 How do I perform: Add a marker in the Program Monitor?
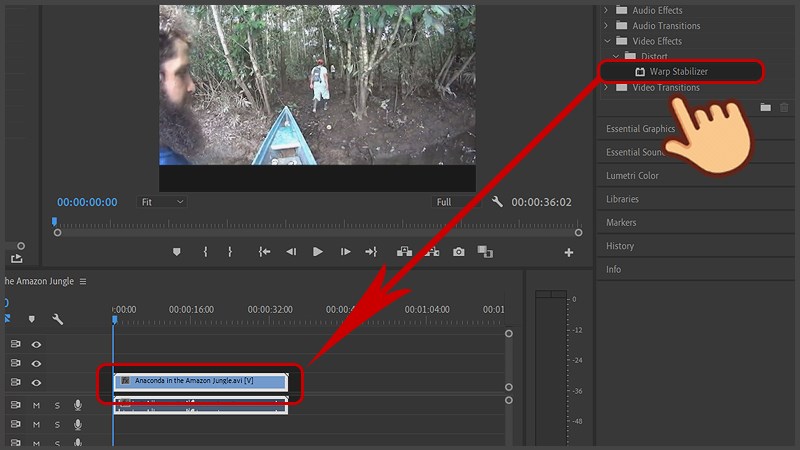(x=177, y=252)
